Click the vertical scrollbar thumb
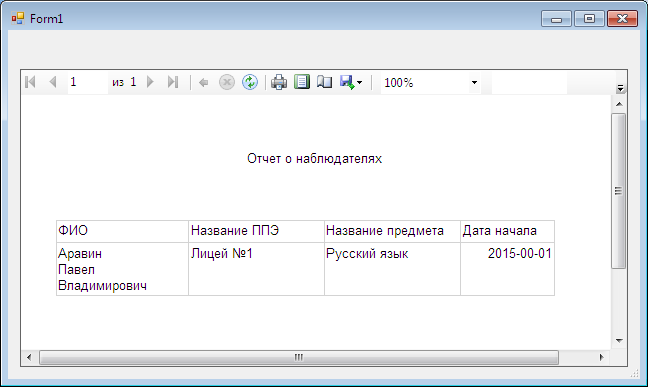 coord(619,191)
